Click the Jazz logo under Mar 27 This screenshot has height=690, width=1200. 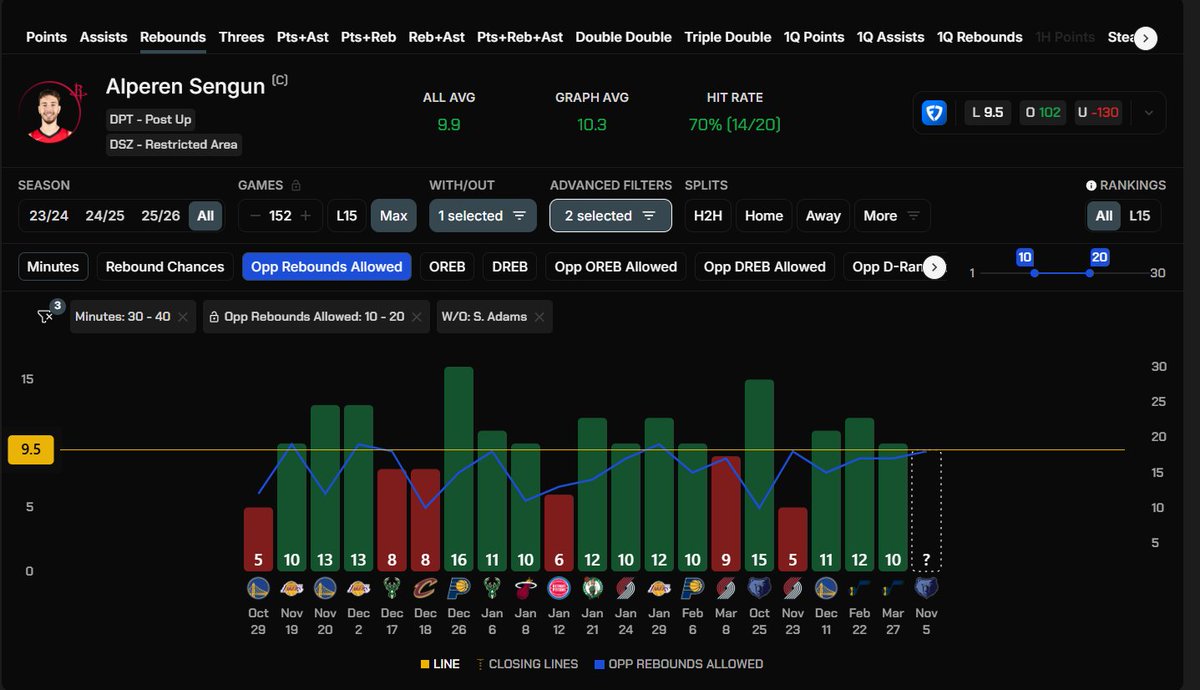893,588
